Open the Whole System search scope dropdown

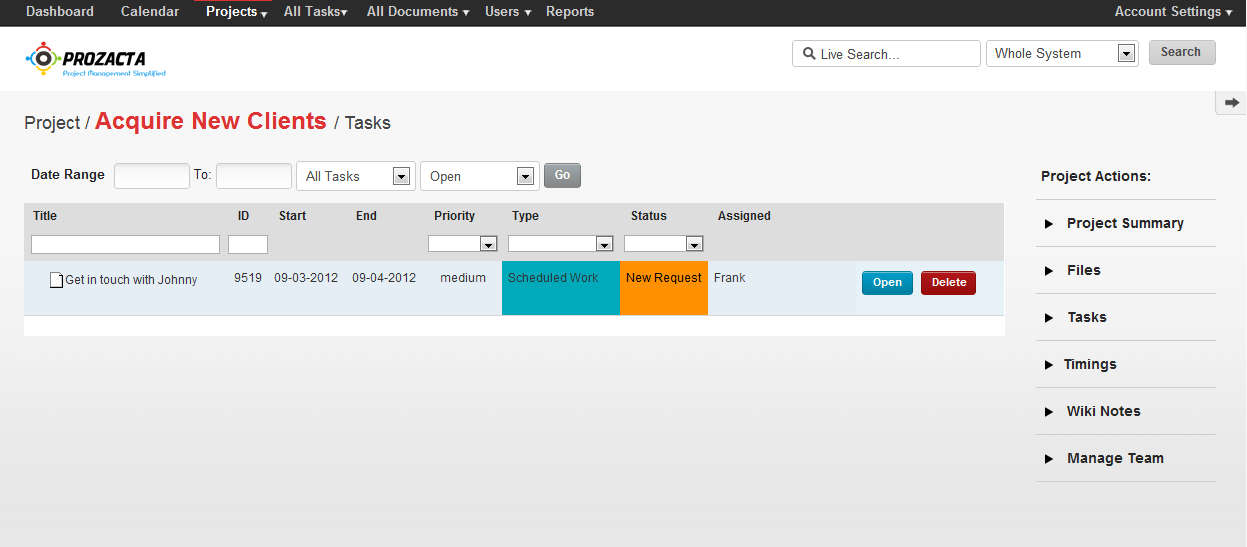point(1126,54)
